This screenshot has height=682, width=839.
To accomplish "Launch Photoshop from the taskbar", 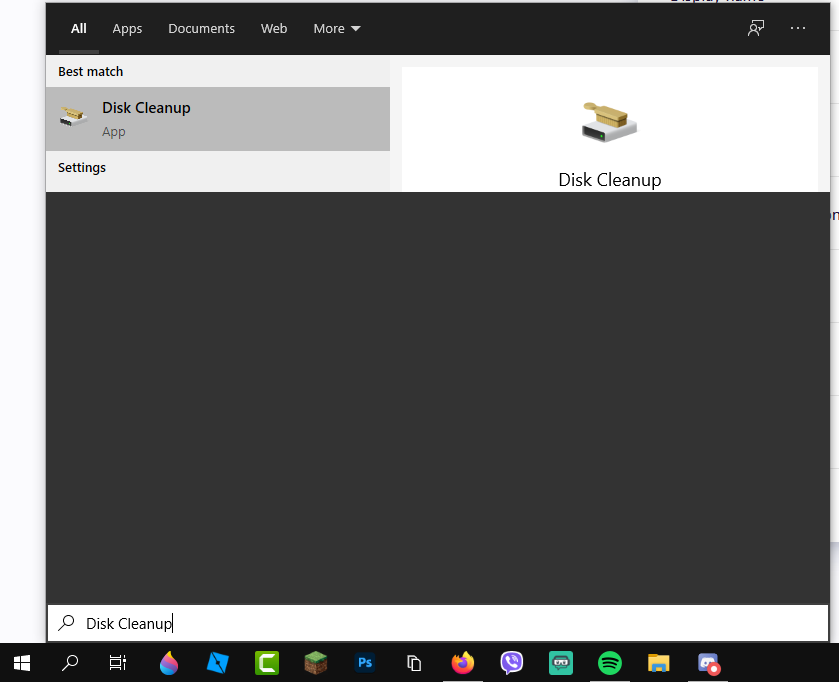I will [365, 663].
